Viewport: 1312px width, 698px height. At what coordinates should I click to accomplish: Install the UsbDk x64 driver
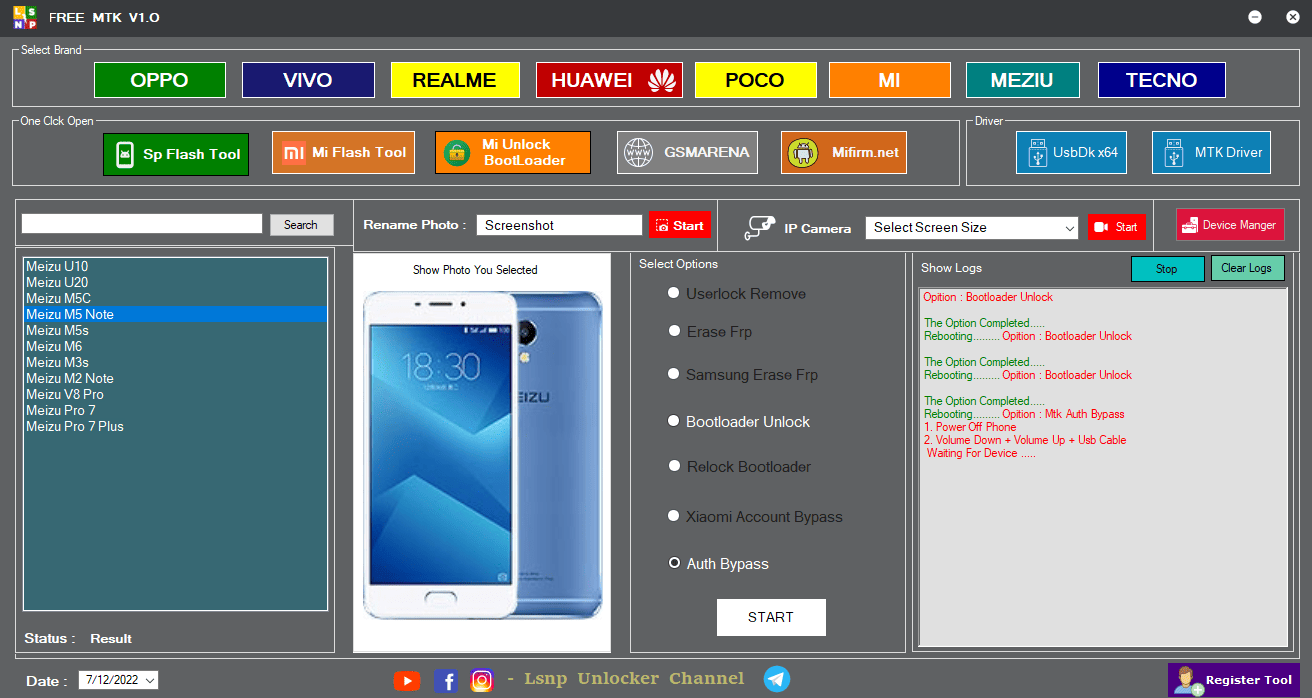[x=1071, y=152]
